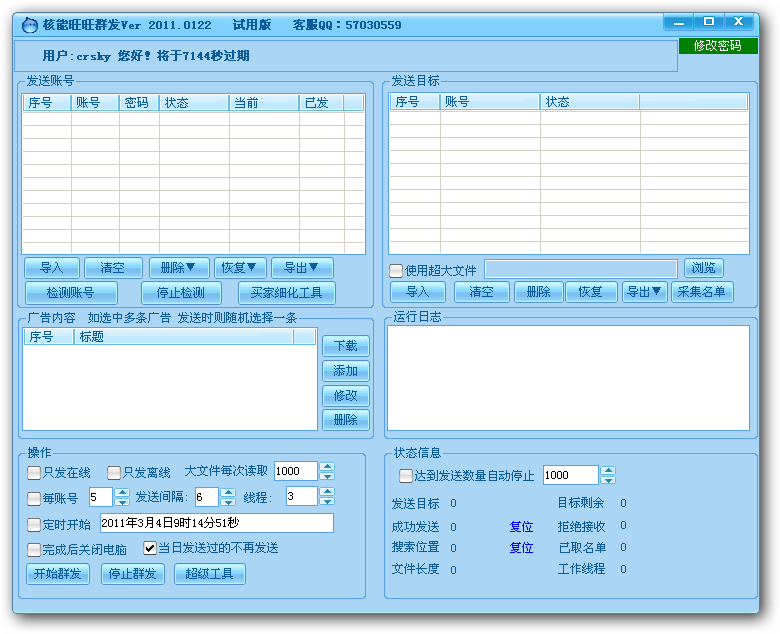780x634 pixels.
Task: Decrease 大文件每次读取 value
Action: (327, 476)
